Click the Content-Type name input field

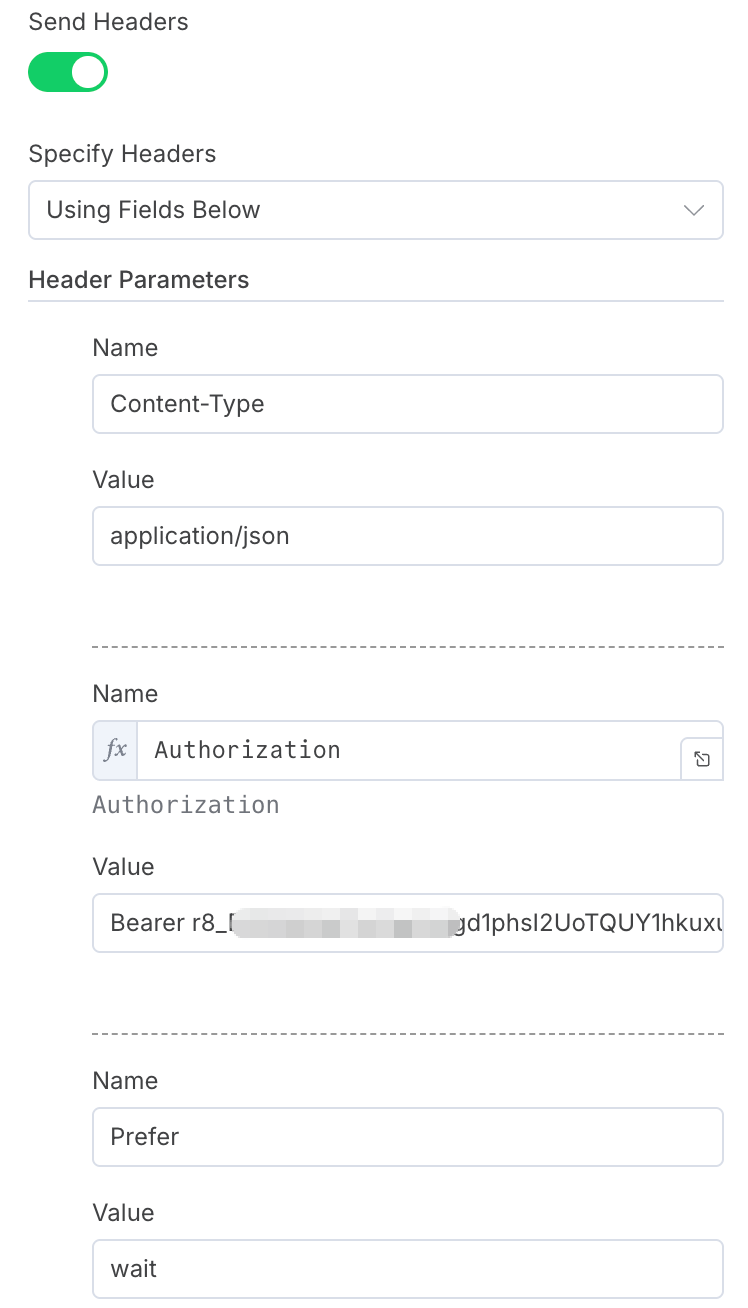click(407, 404)
